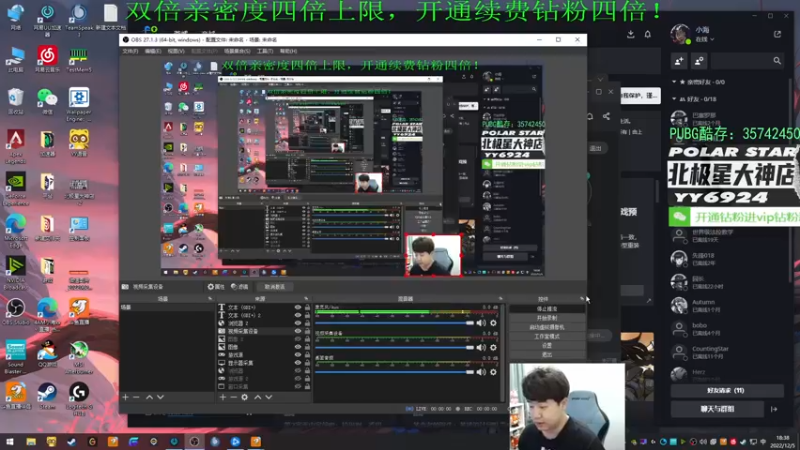Click the 聊天与群组 button
This screenshot has width=800, height=450.
pos(717,409)
